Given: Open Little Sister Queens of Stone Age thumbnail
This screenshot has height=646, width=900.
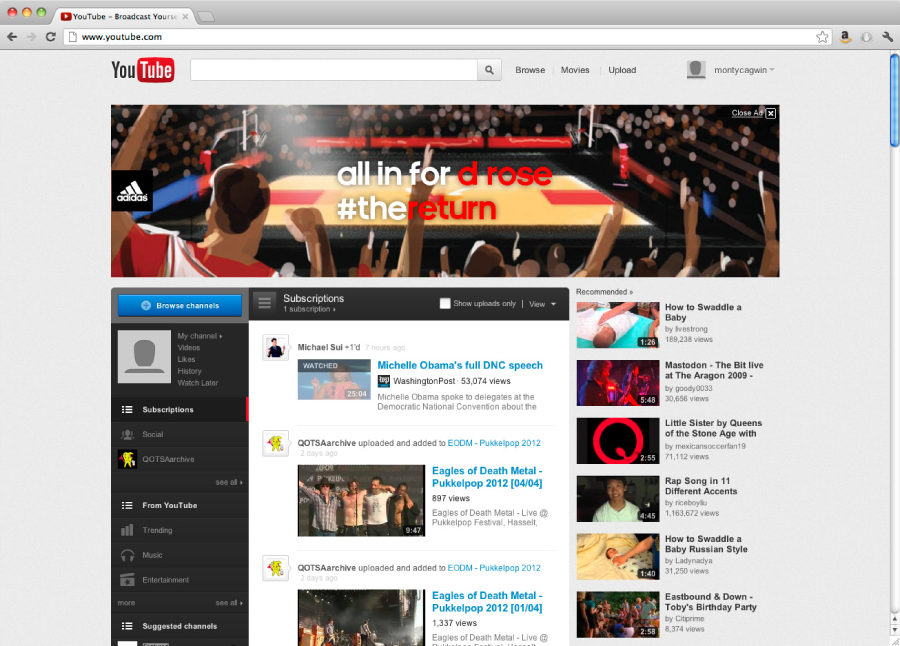Looking at the screenshot, I should tap(618, 441).
